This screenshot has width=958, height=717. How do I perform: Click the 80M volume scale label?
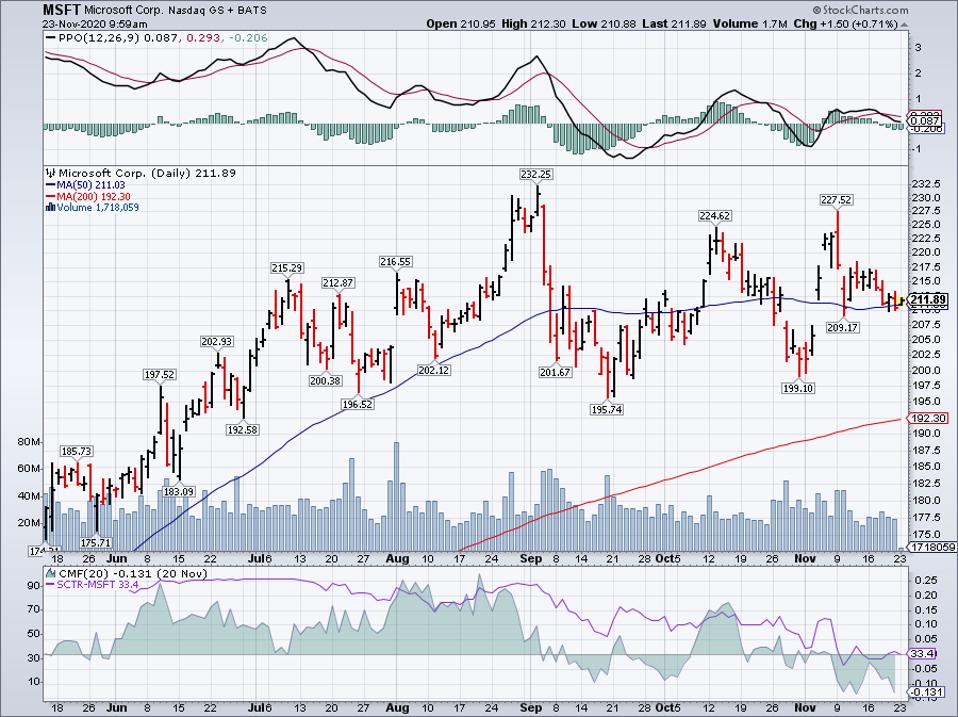pyautogui.click(x=29, y=442)
